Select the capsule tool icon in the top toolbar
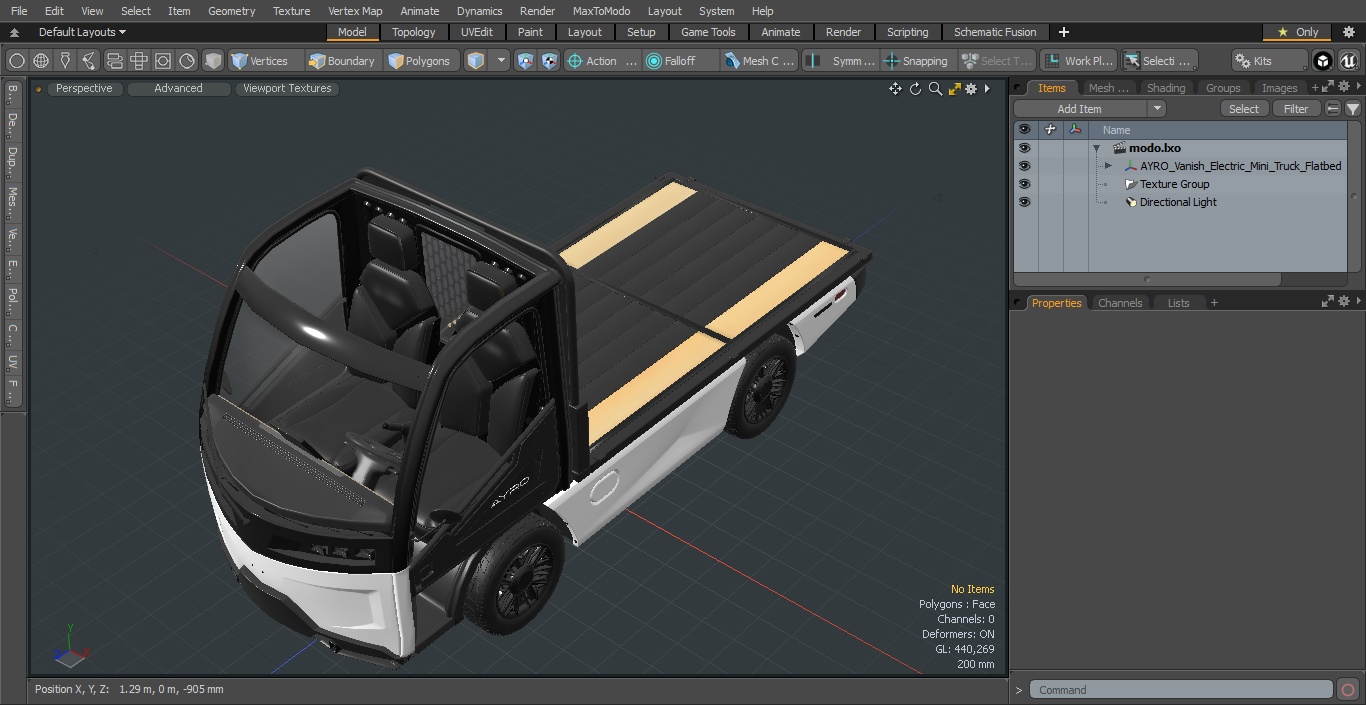This screenshot has height=705, width=1366. 115,61
